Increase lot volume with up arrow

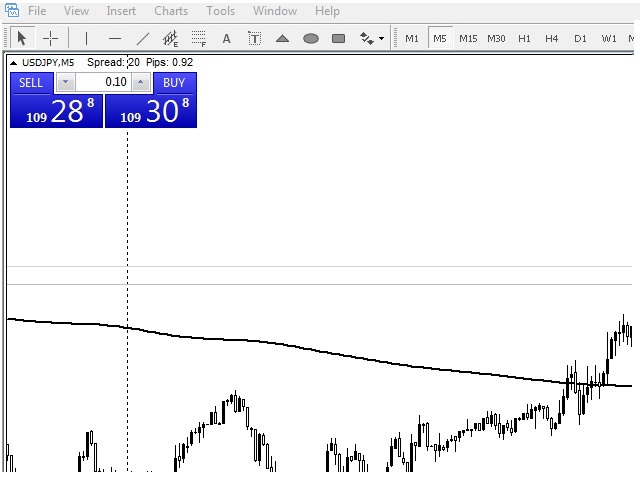[x=140, y=82]
